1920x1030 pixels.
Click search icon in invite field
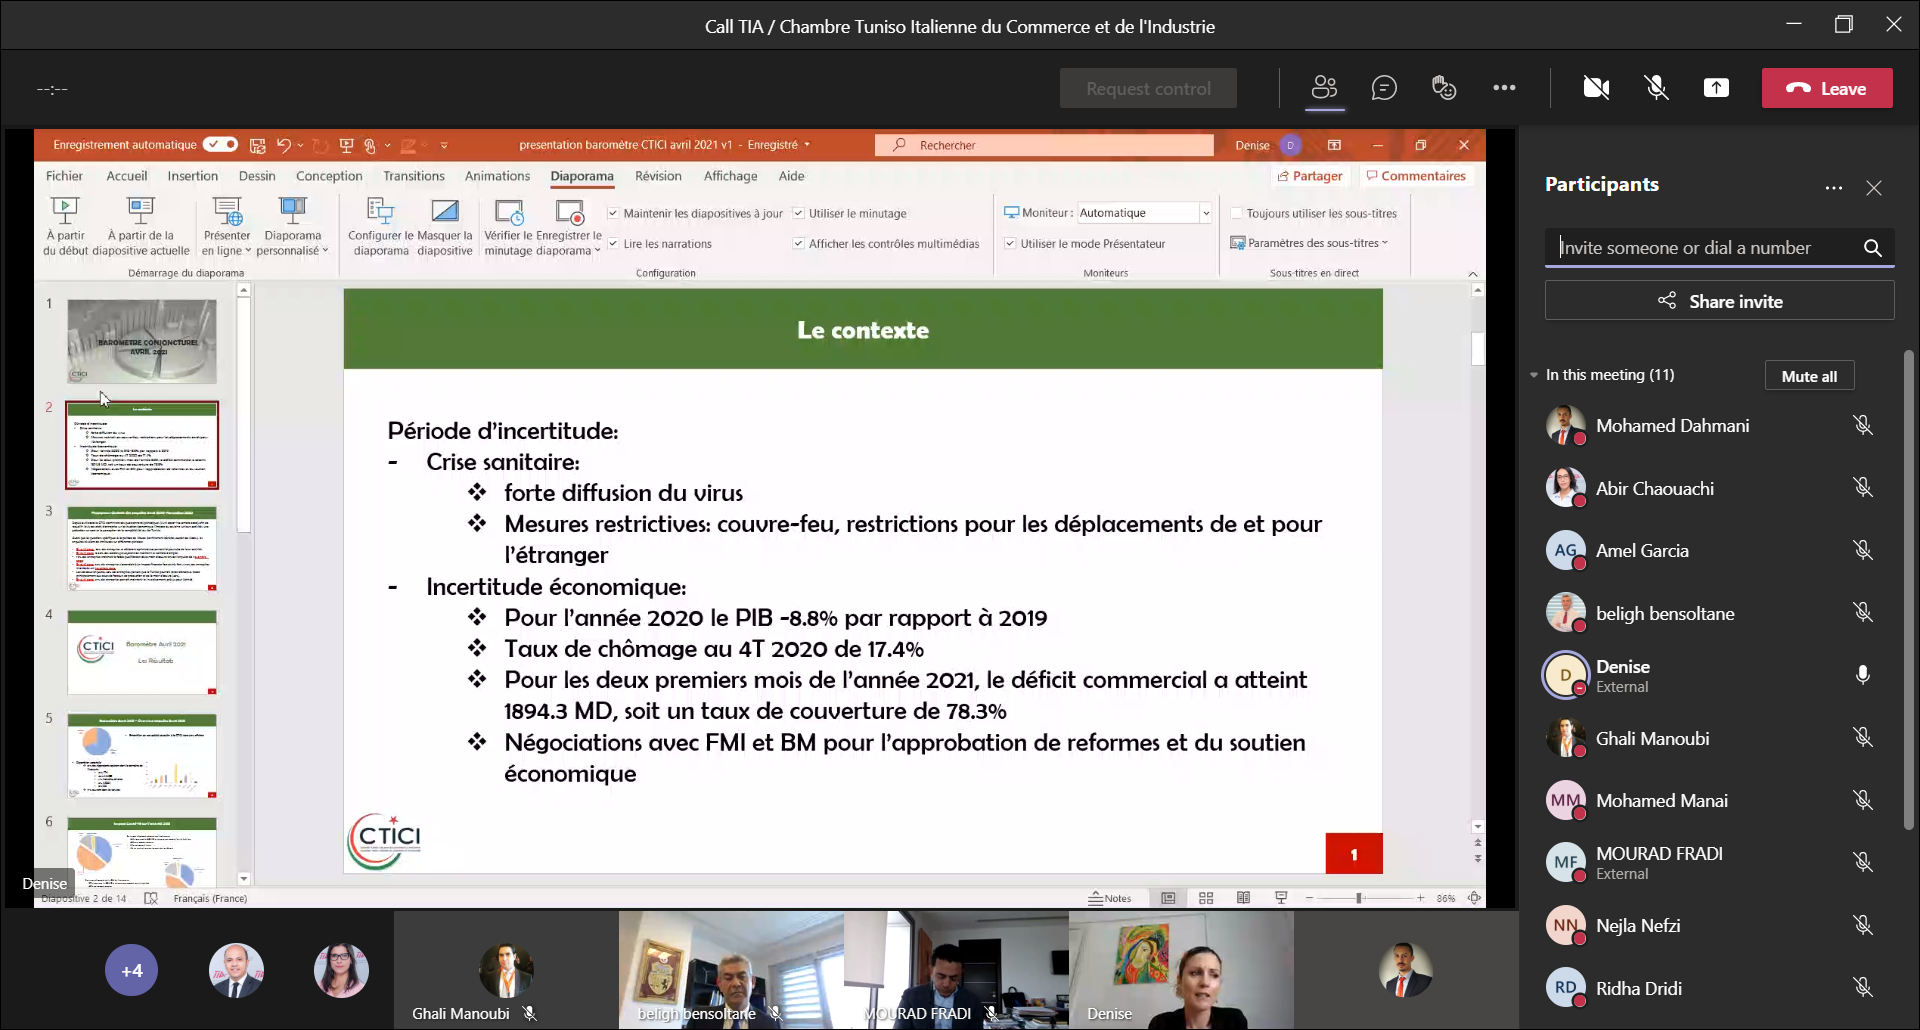tap(1873, 248)
